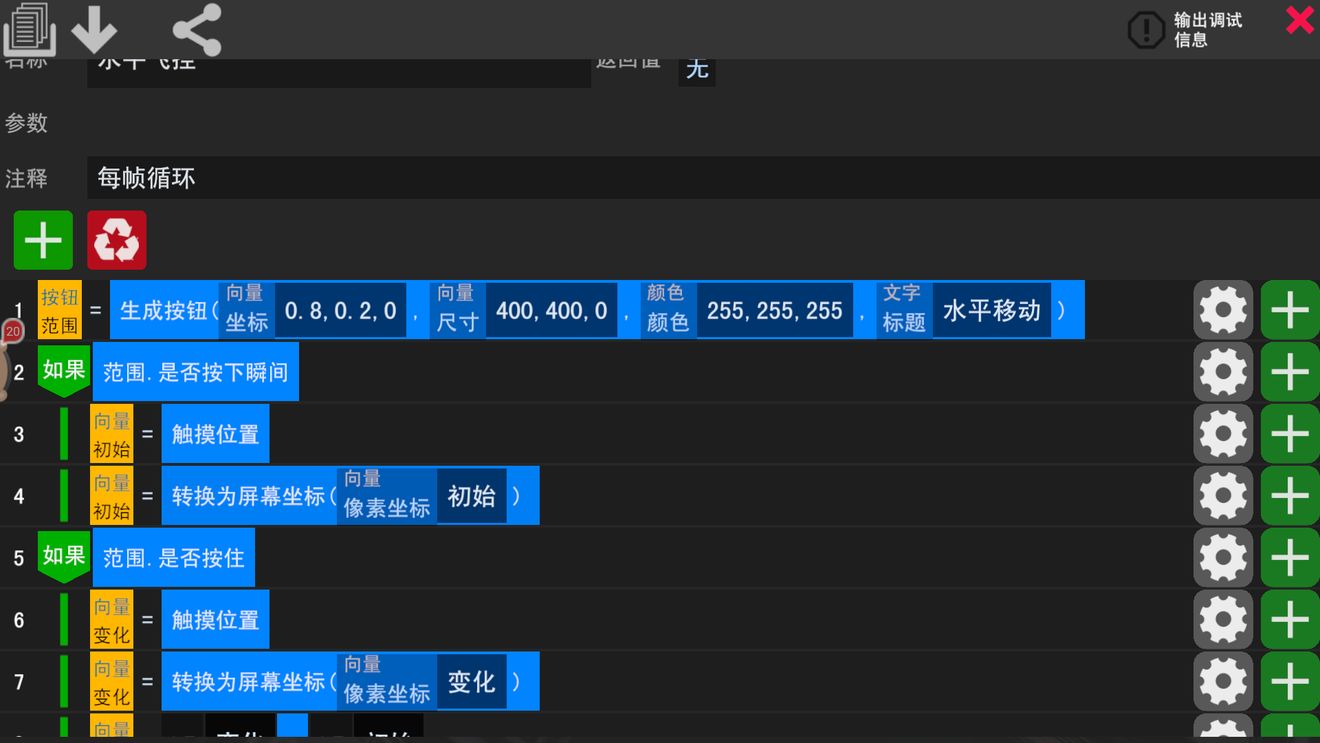Image resolution: width=1320 pixels, height=743 pixels.
Task: Edit button title 水平移动
Action: coord(992,311)
